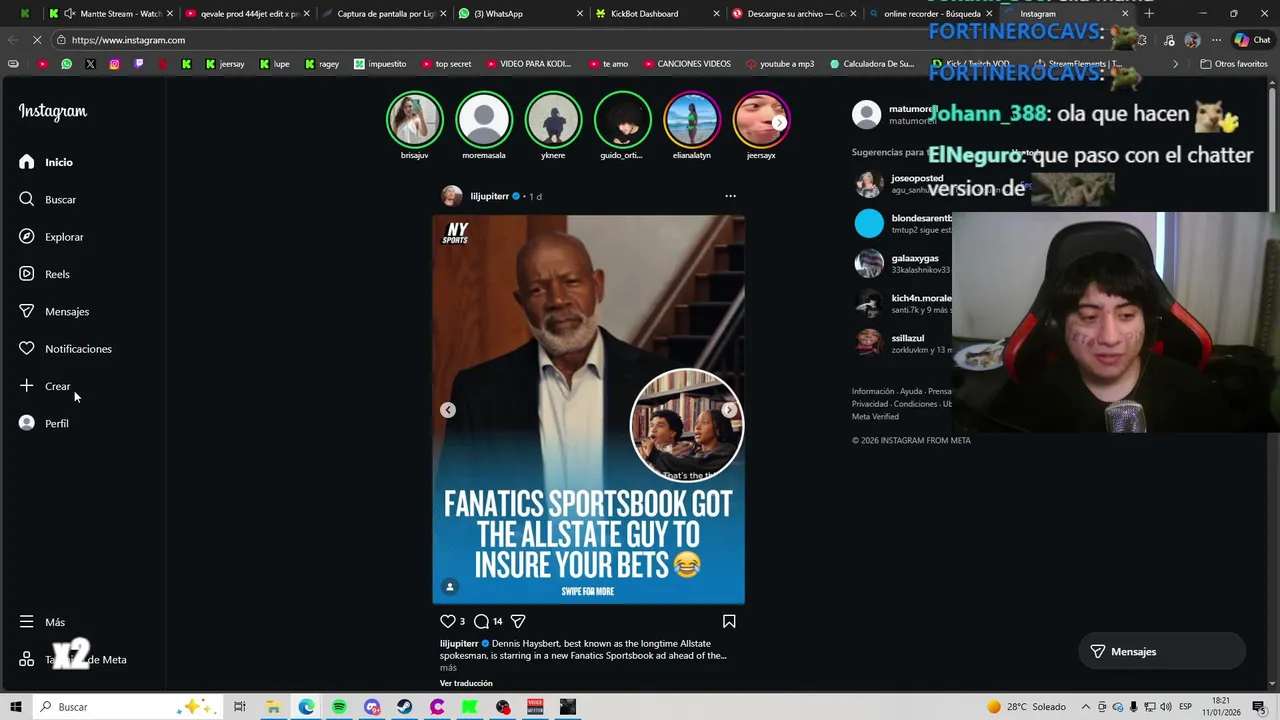1280x720 pixels.
Task: Open the 'impuestito' bookmark
Action: pos(380,64)
